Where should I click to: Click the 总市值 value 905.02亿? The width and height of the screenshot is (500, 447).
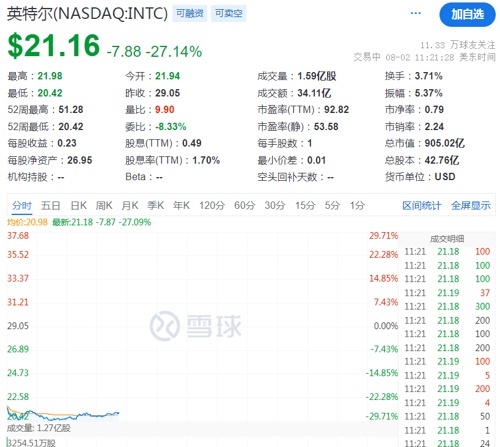(x=445, y=143)
